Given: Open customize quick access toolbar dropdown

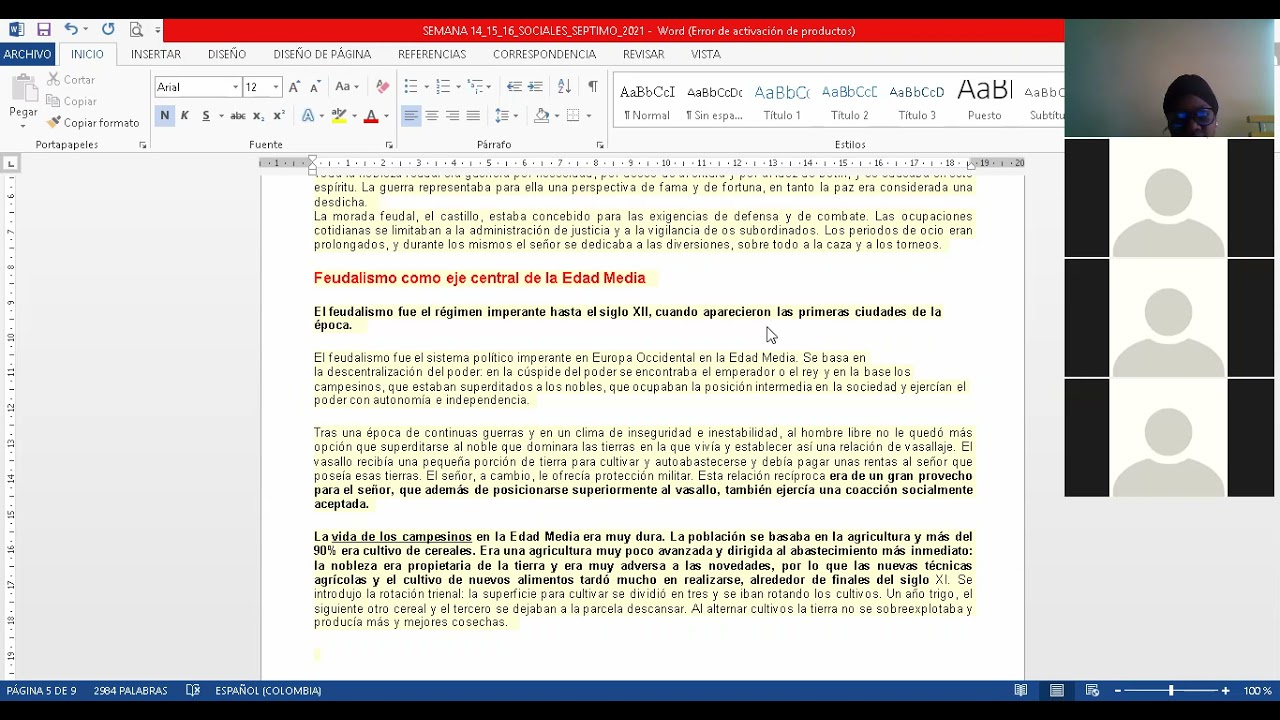Looking at the screenshot, I should (x=158, y=31).
